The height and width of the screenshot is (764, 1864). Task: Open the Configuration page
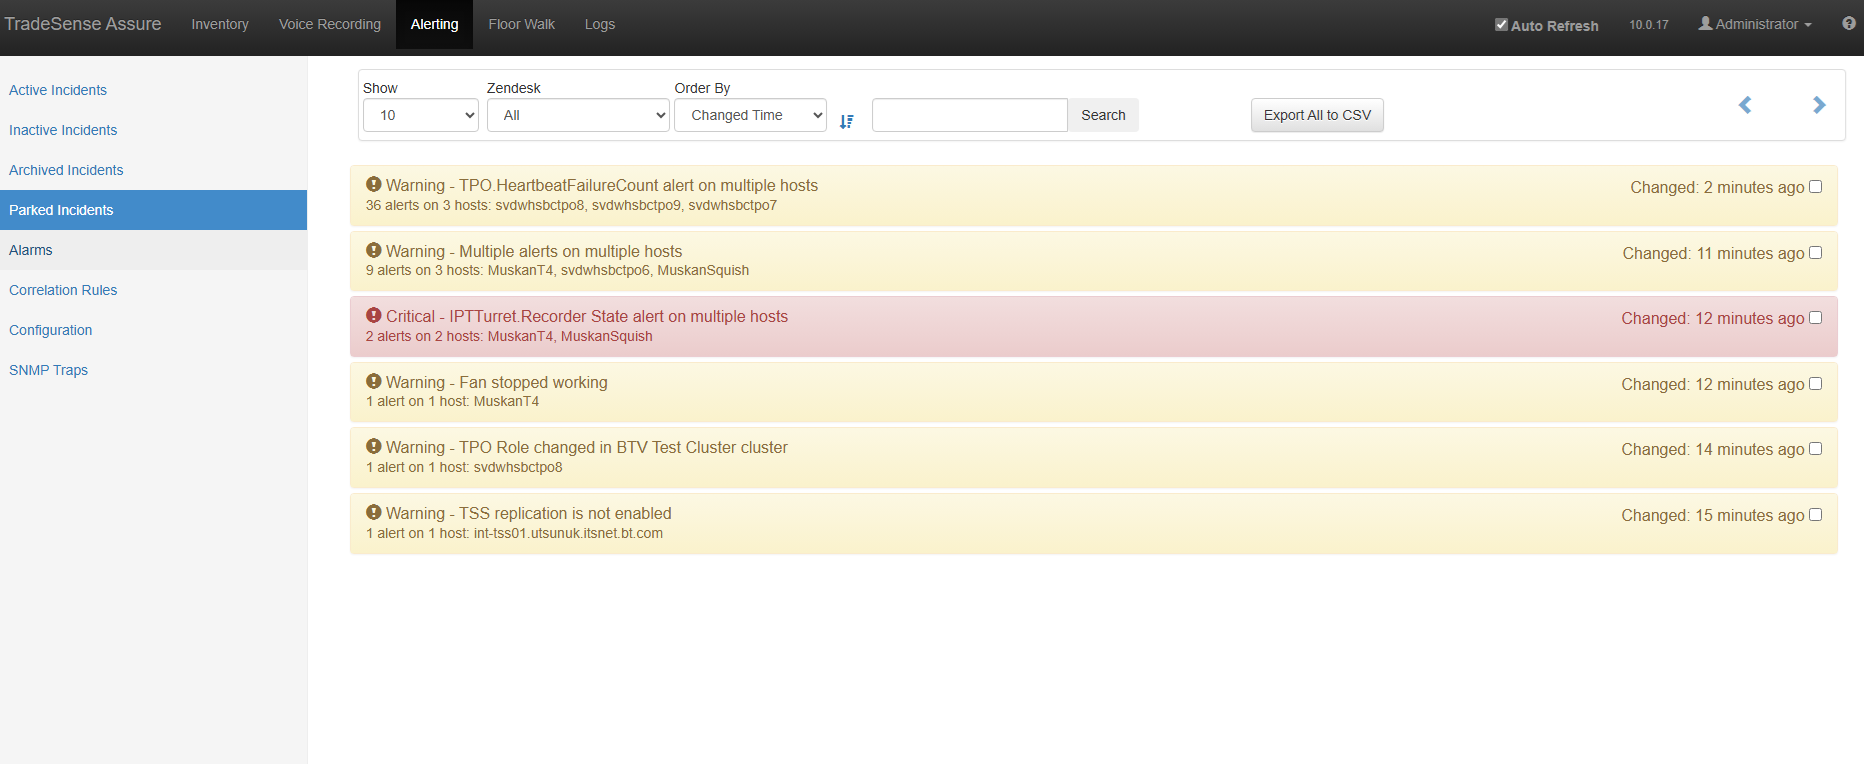(153, 330)
